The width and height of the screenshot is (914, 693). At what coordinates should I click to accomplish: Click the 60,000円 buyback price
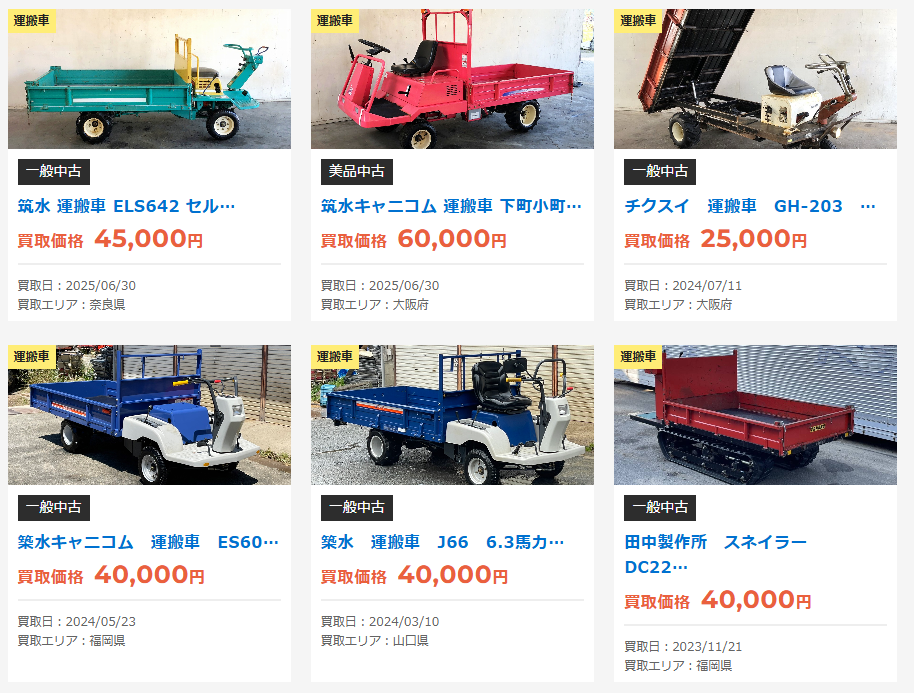pyautogui.click(x=452, y=239)
